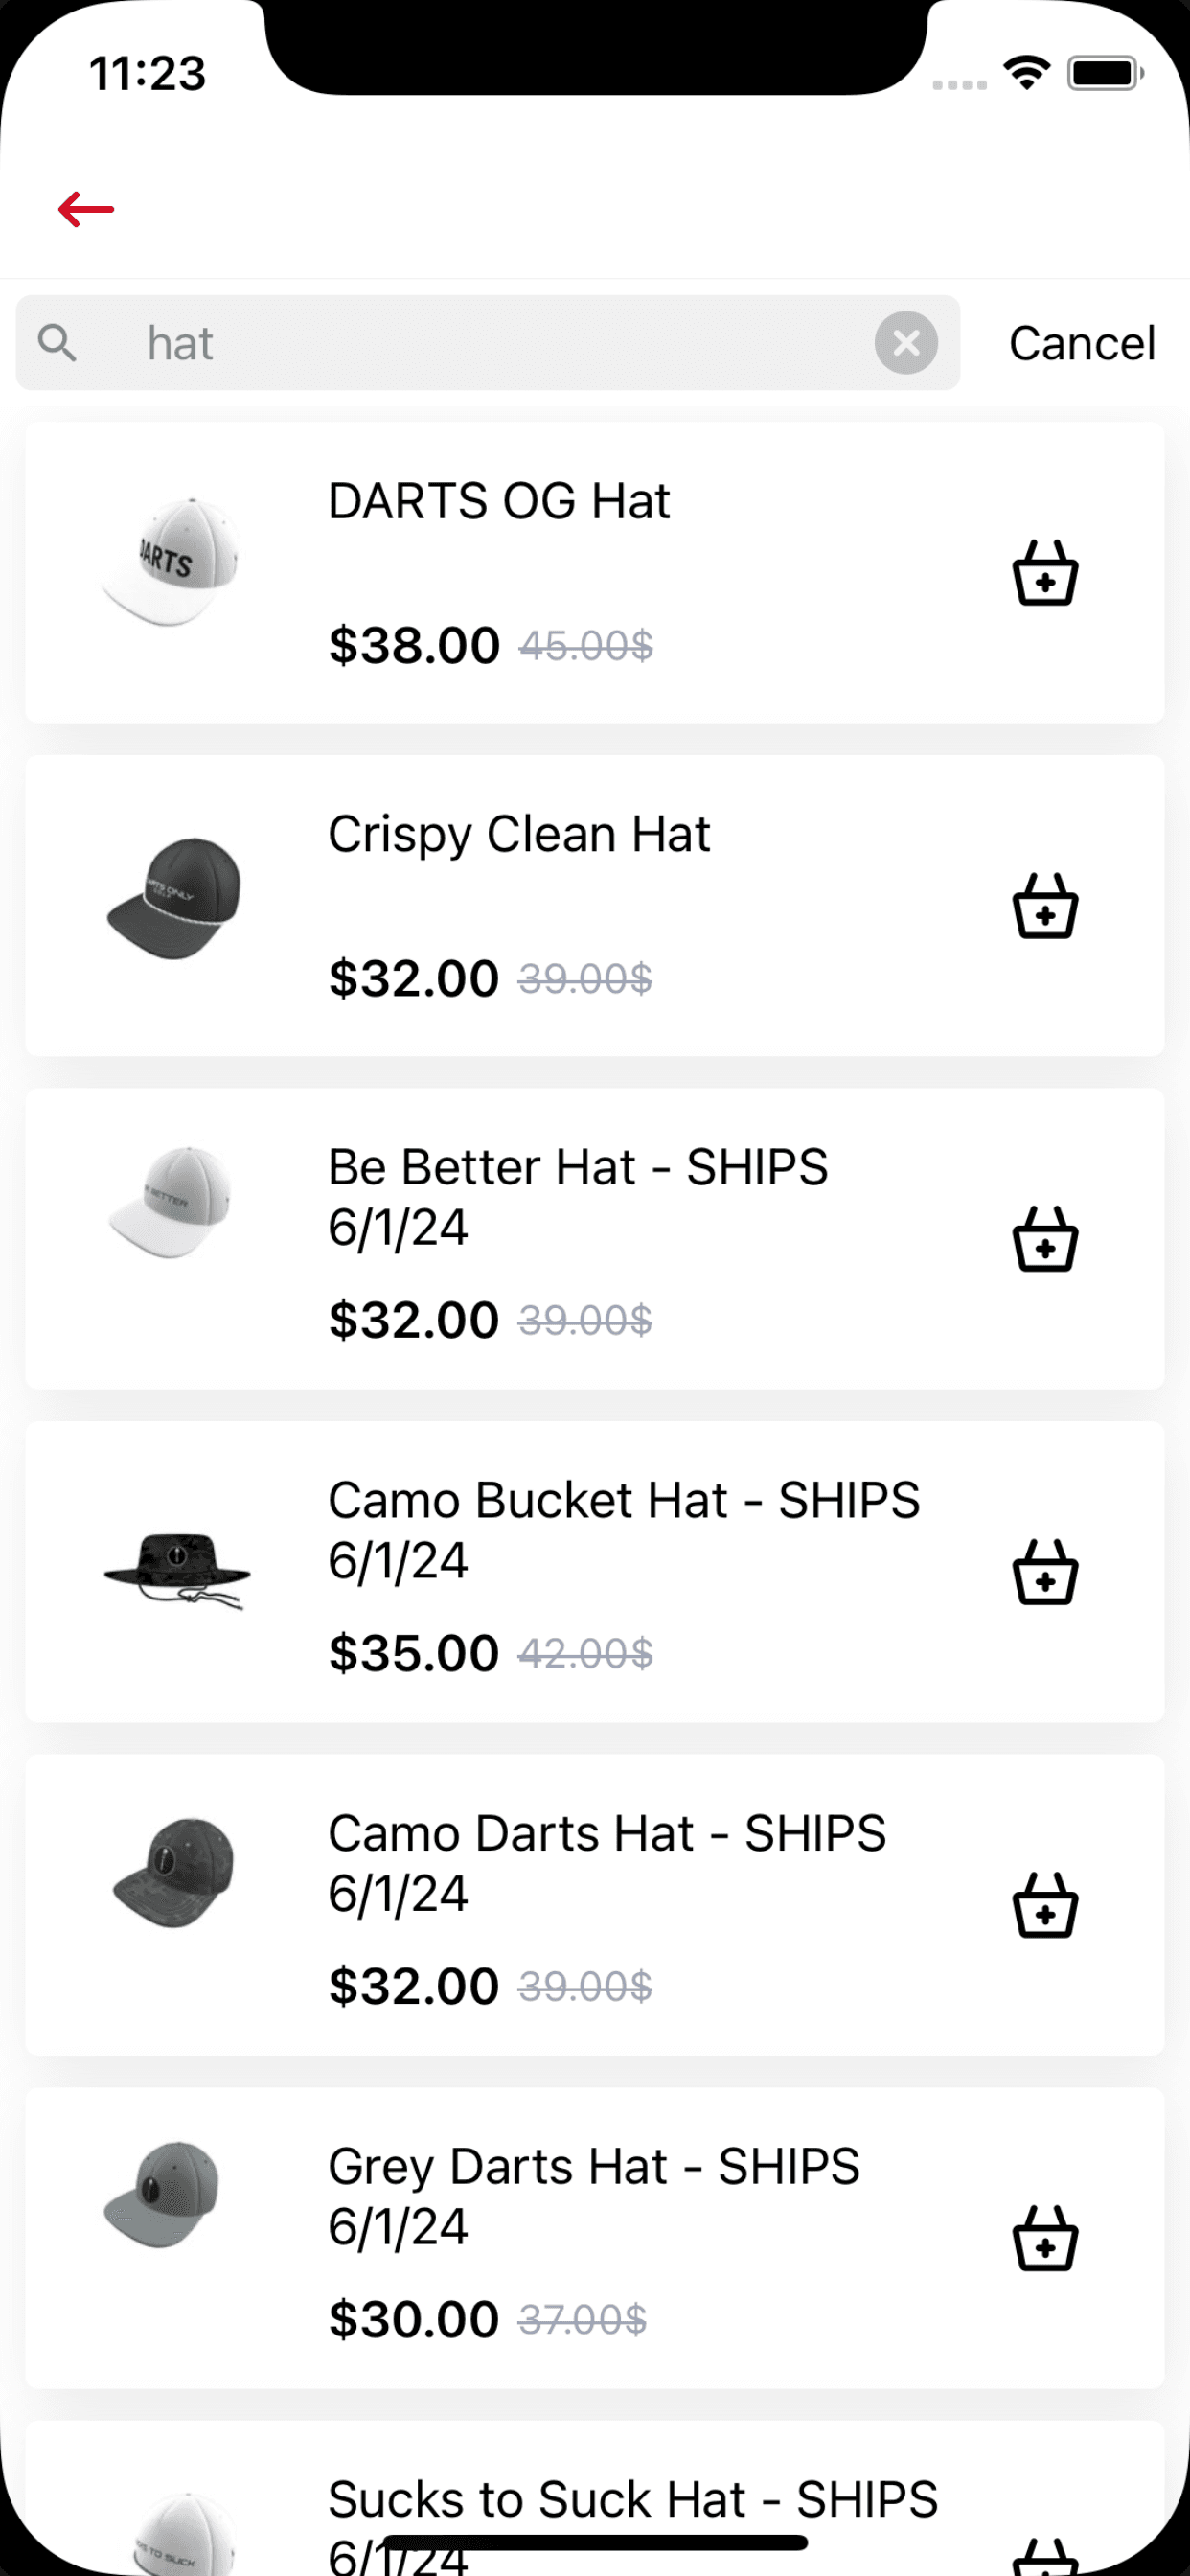Add Camo Bucket Hat to basket
This screenshot has width=1190, height=2576.
[x=1045, y=1572]
